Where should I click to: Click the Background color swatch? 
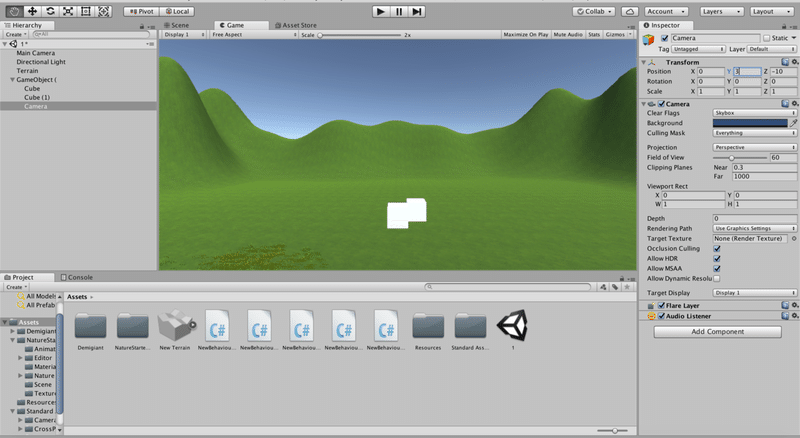coord(750,123)
